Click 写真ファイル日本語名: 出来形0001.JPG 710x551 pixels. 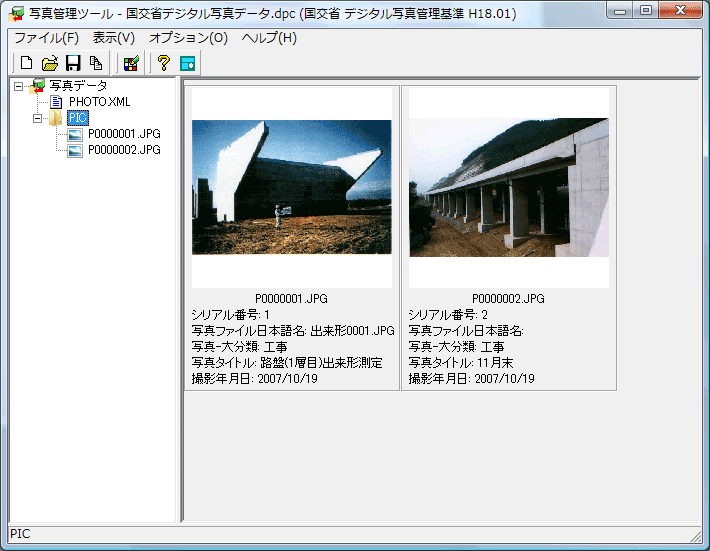[x=293, y=331]
